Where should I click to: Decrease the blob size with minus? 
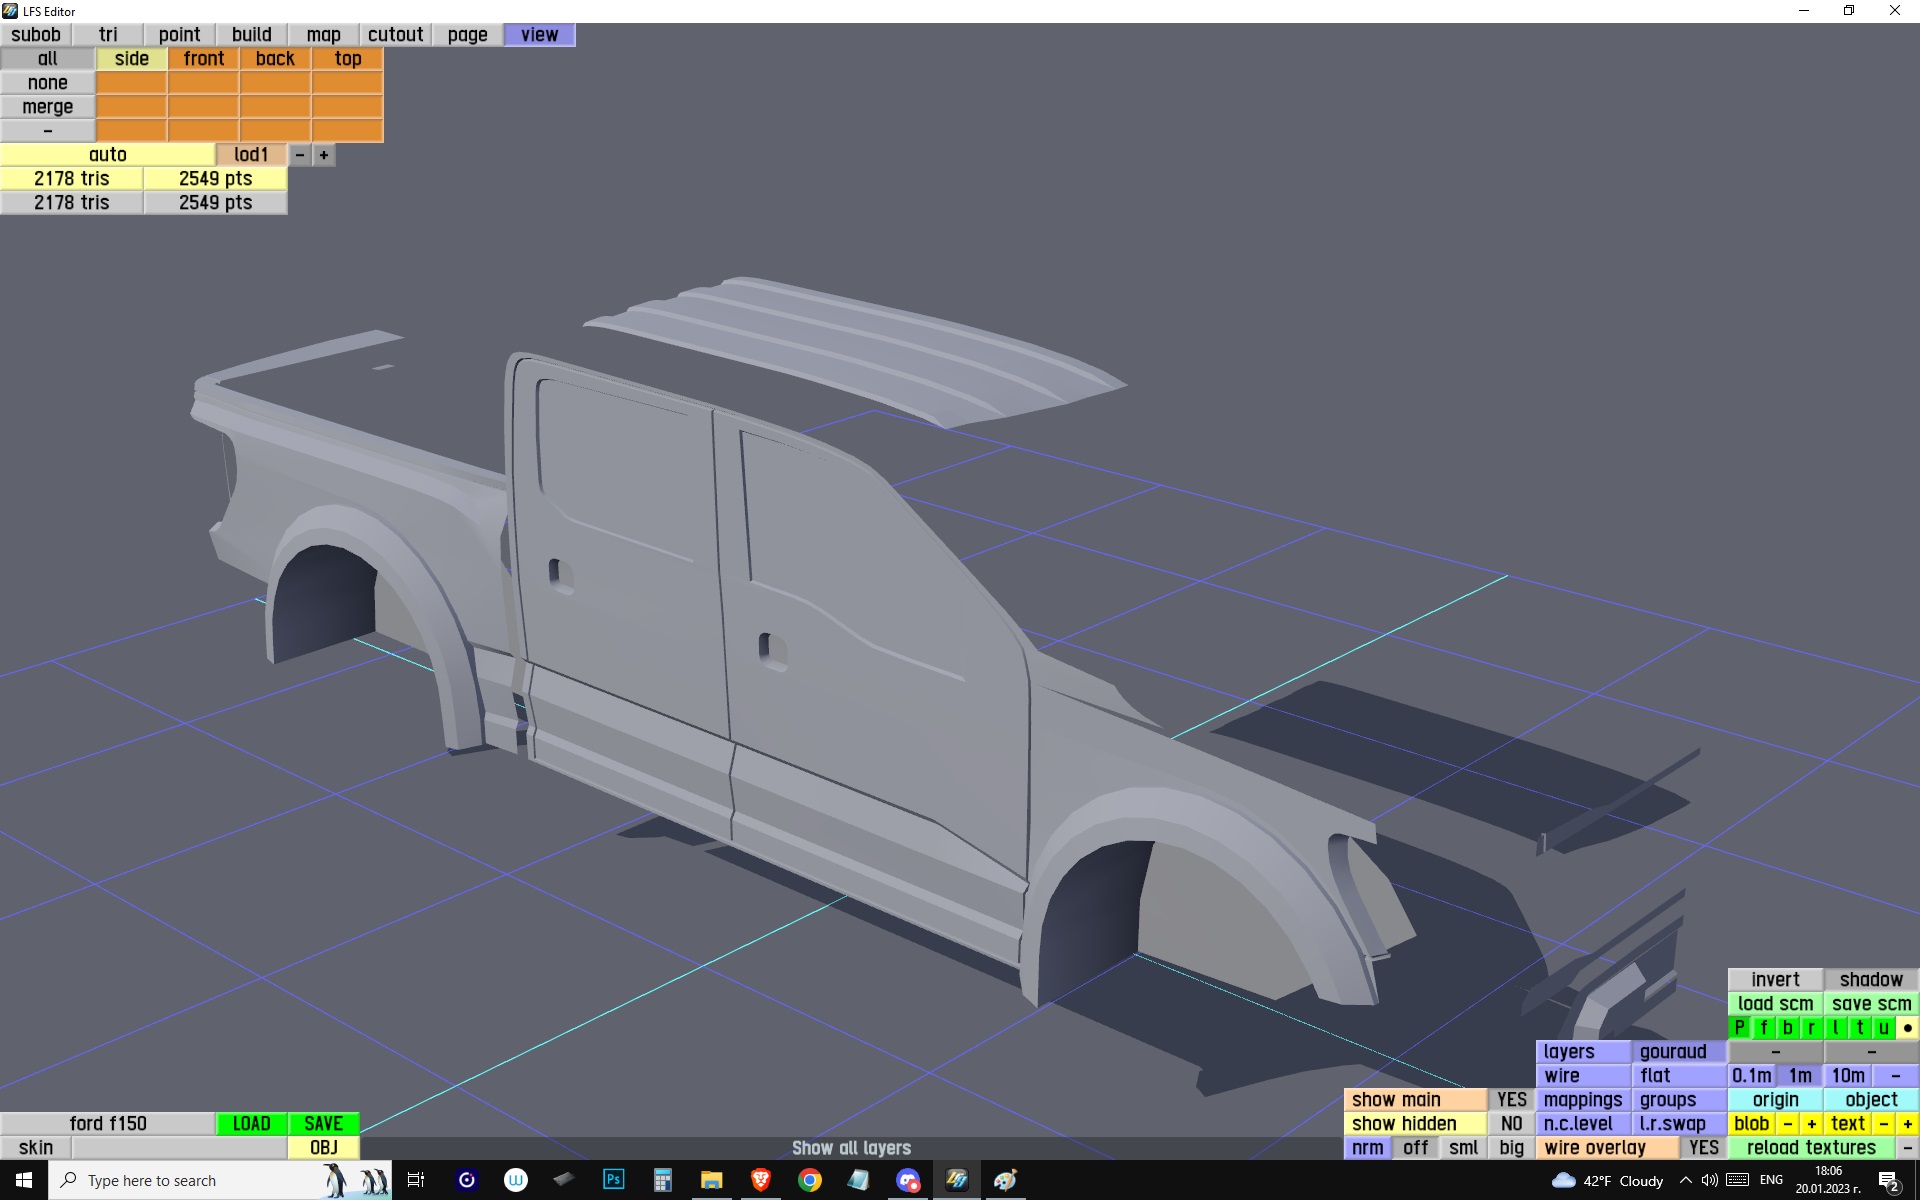(1787, 1124)
